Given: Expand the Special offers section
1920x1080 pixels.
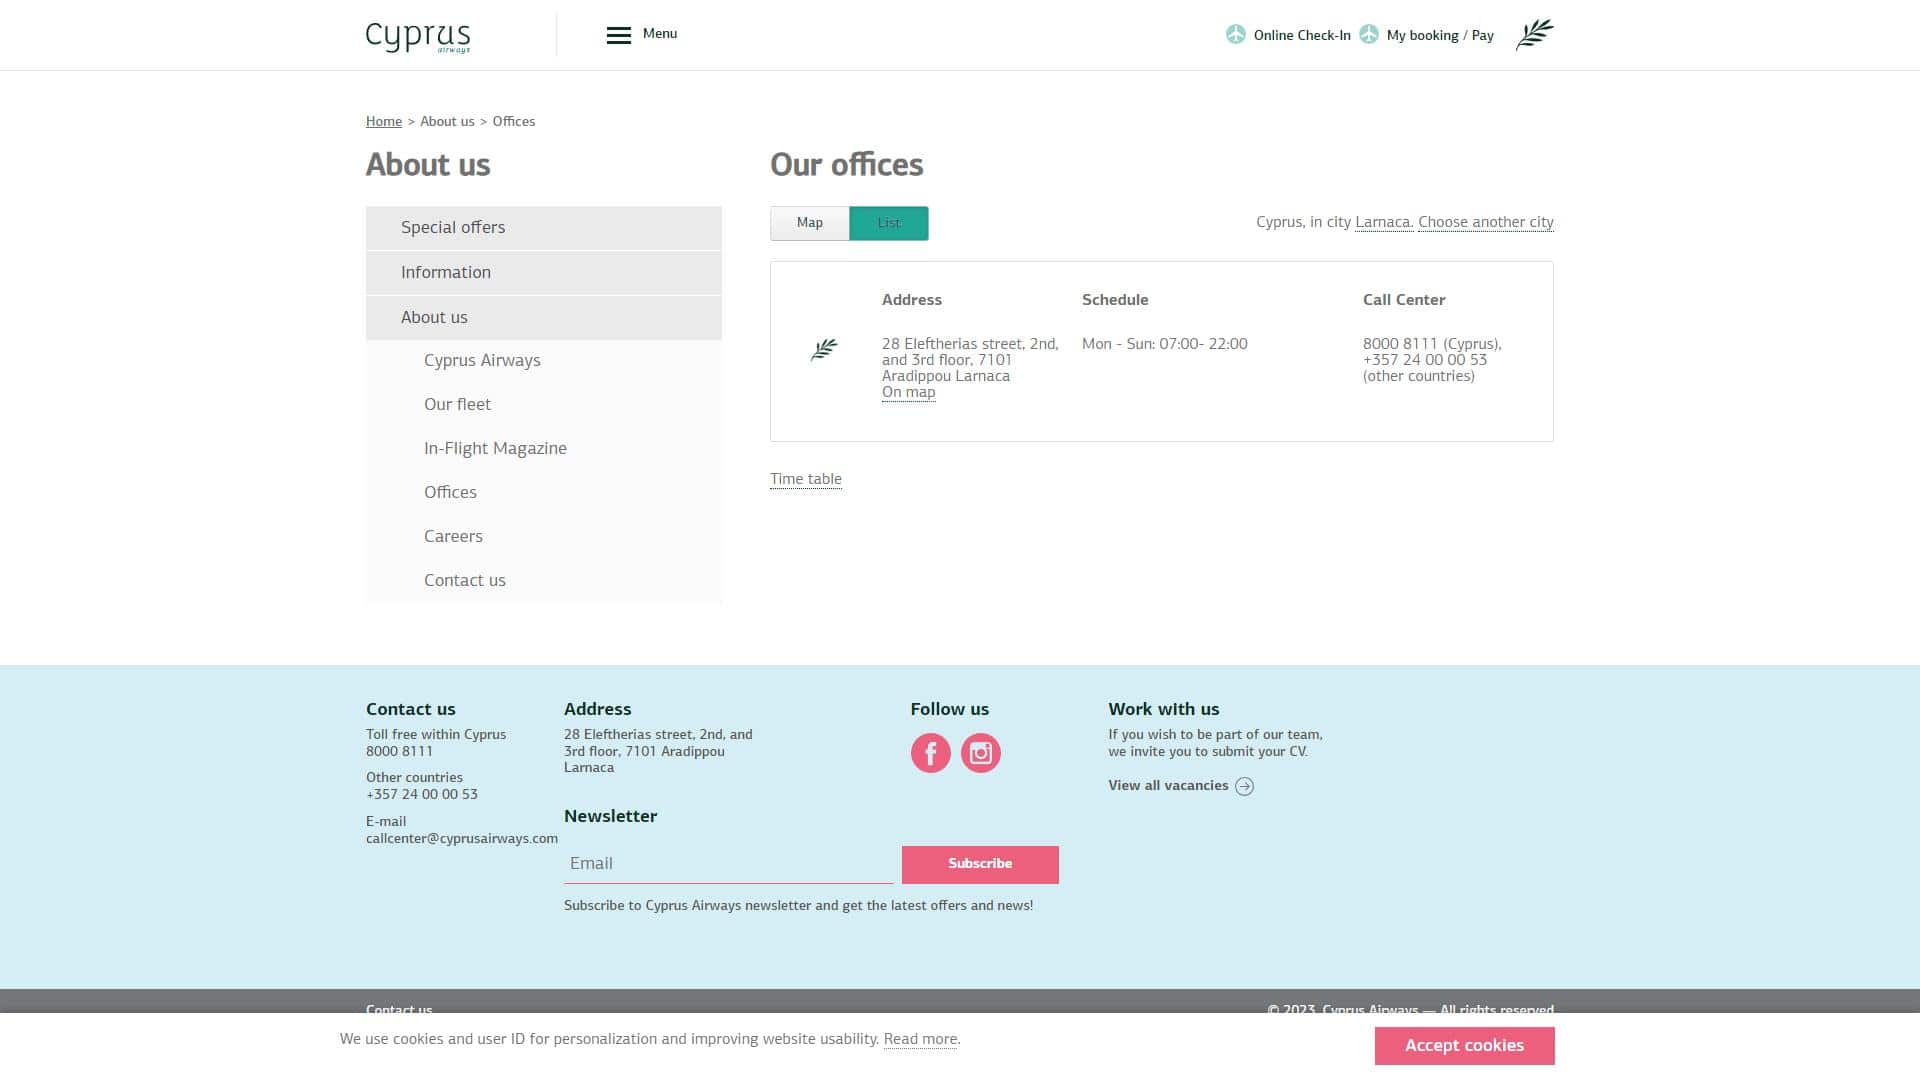Looking at the screenshot, I should (x=543, y=228).
